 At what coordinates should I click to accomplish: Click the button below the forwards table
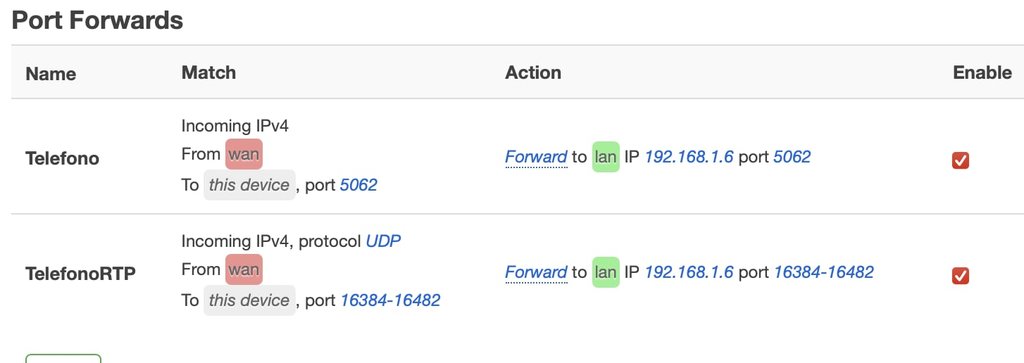63,358
